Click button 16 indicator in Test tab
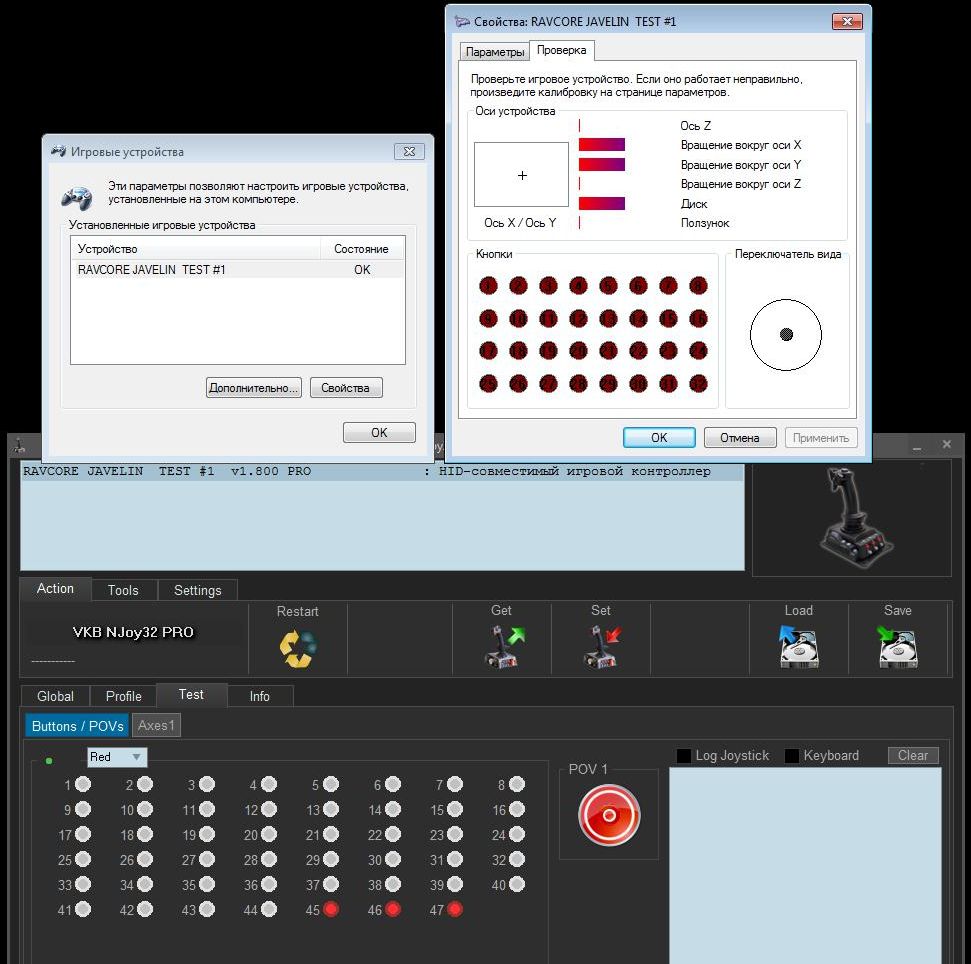The height and width of the screenshot is (964, 971). pyautogui.click(x=516, y=809)
